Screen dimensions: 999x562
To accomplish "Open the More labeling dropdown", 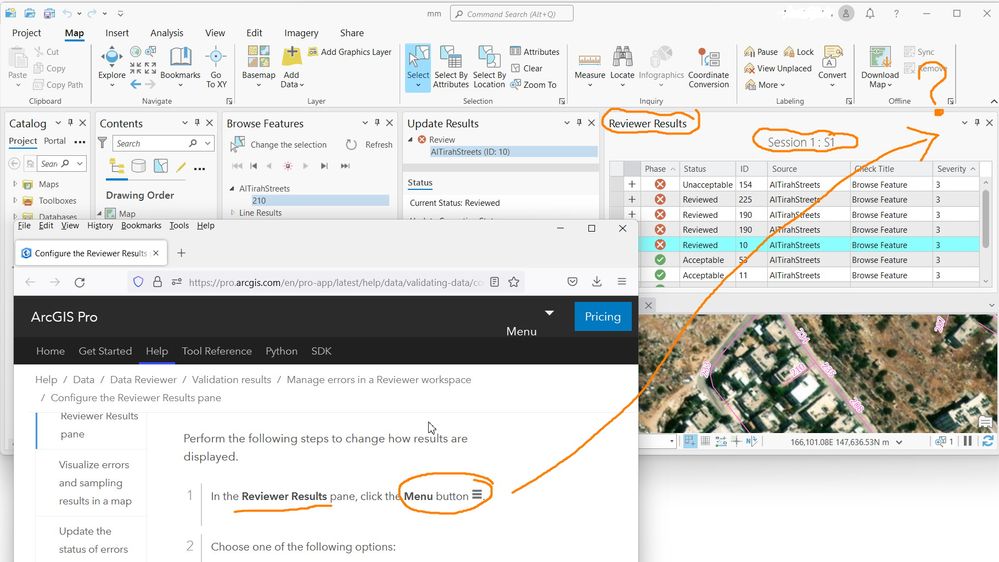I will click(765, 85).
